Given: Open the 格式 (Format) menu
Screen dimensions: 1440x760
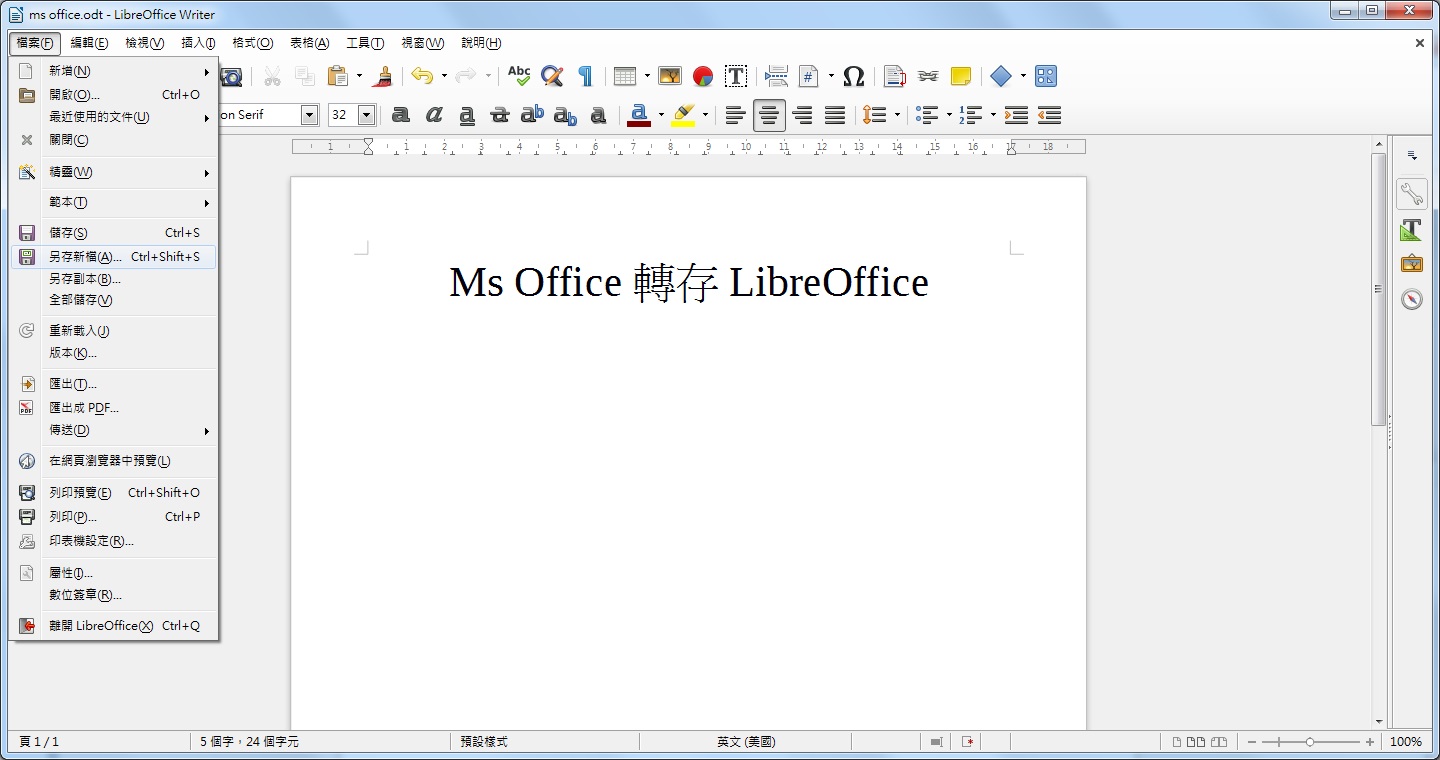Looking at the screenshot, I should coord(252,43).
